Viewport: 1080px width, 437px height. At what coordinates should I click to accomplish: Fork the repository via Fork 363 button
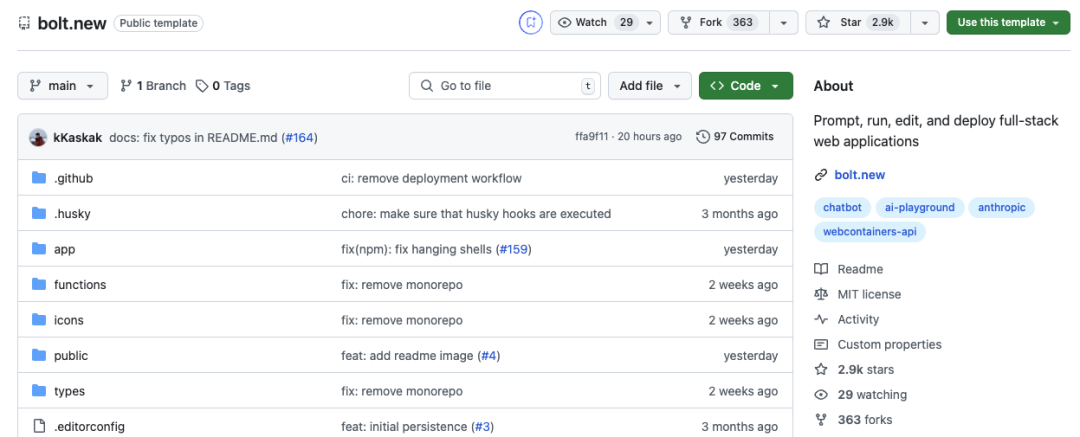[719, 23]
